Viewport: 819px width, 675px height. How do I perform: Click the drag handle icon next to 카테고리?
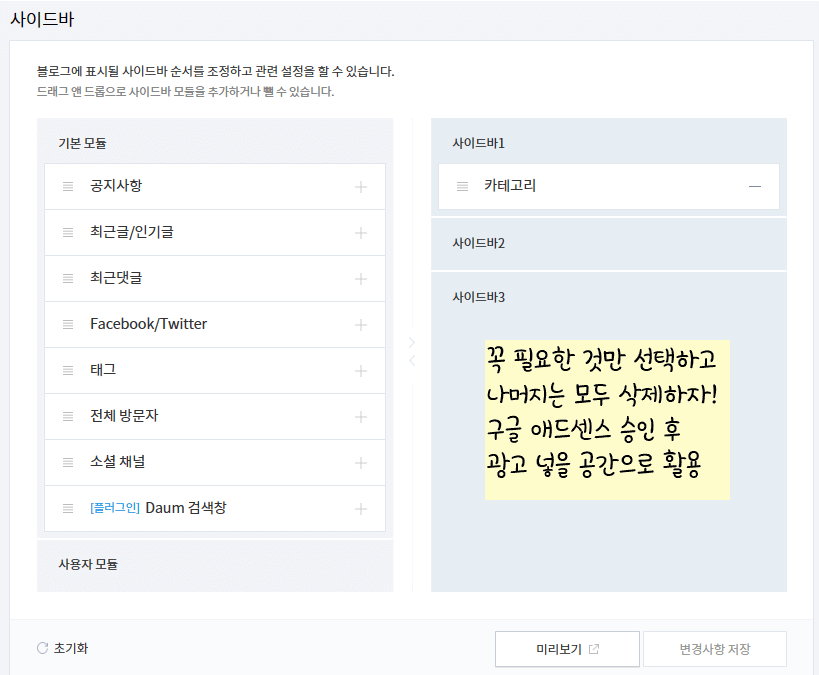[x=461, y=186]
